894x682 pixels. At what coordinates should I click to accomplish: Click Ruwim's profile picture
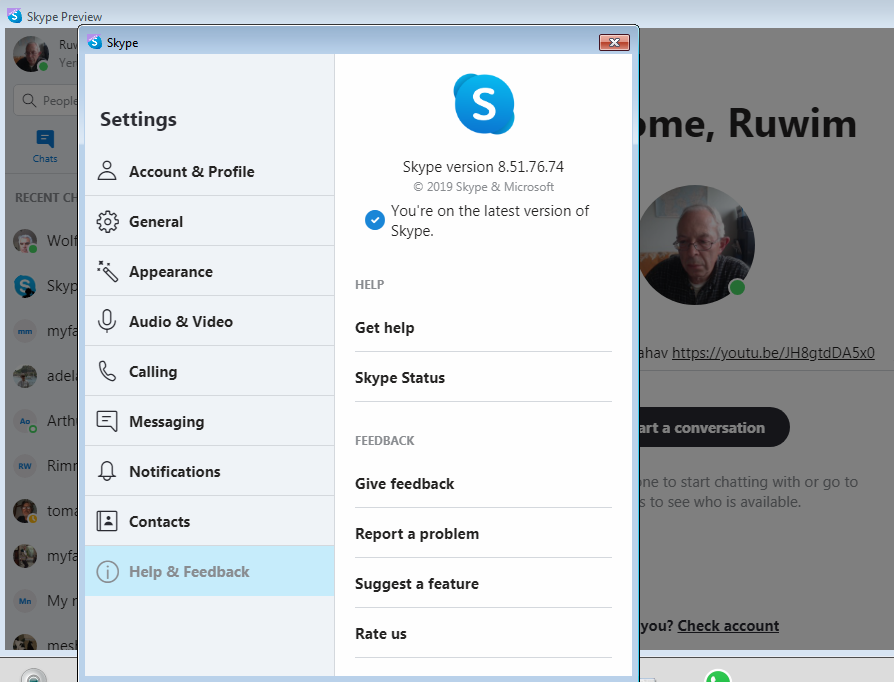[697, 245]
